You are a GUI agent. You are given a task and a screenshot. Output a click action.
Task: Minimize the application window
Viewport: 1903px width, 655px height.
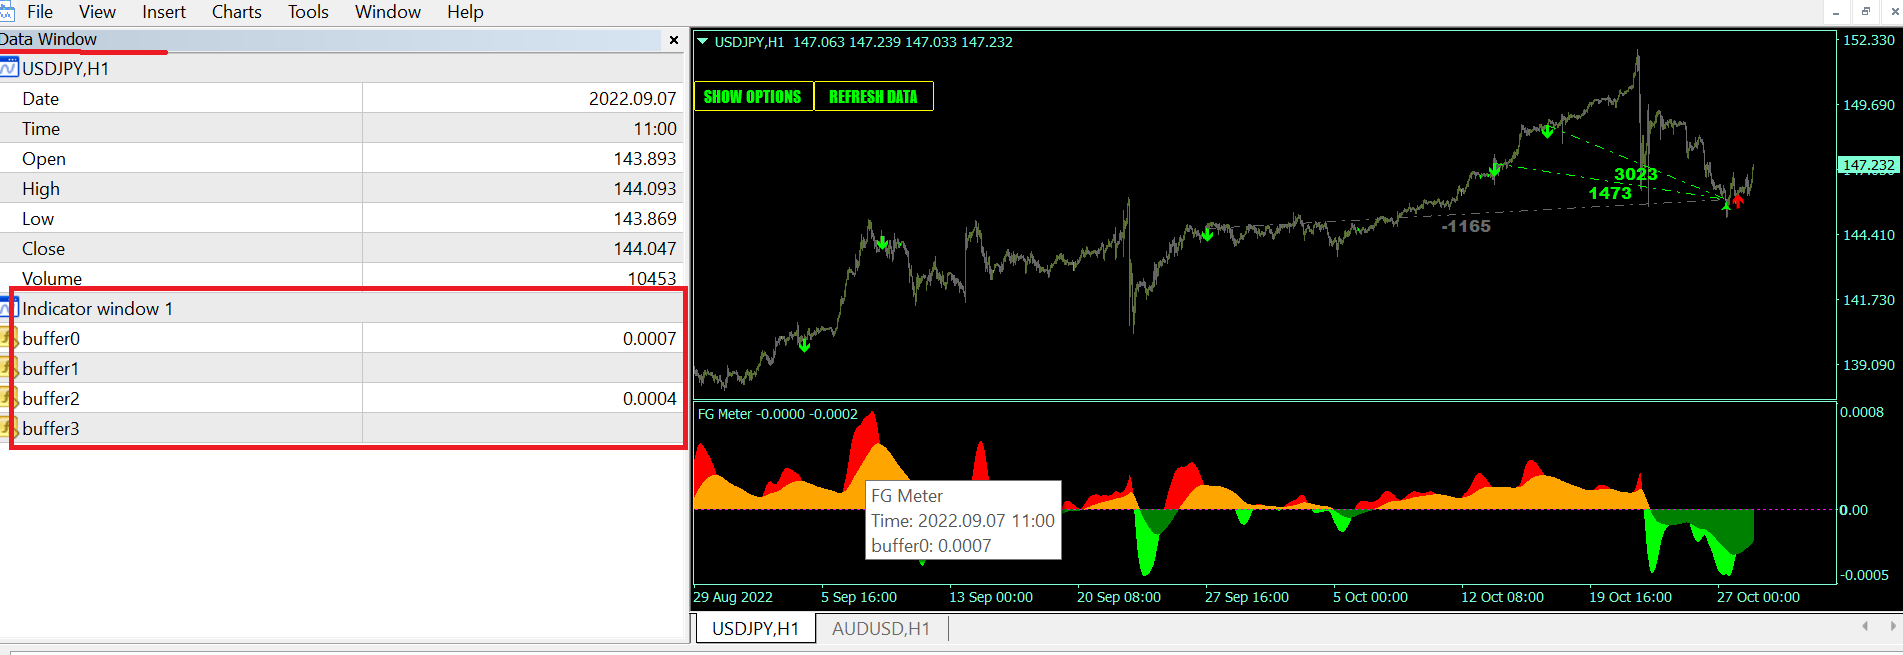point(1836,11)
